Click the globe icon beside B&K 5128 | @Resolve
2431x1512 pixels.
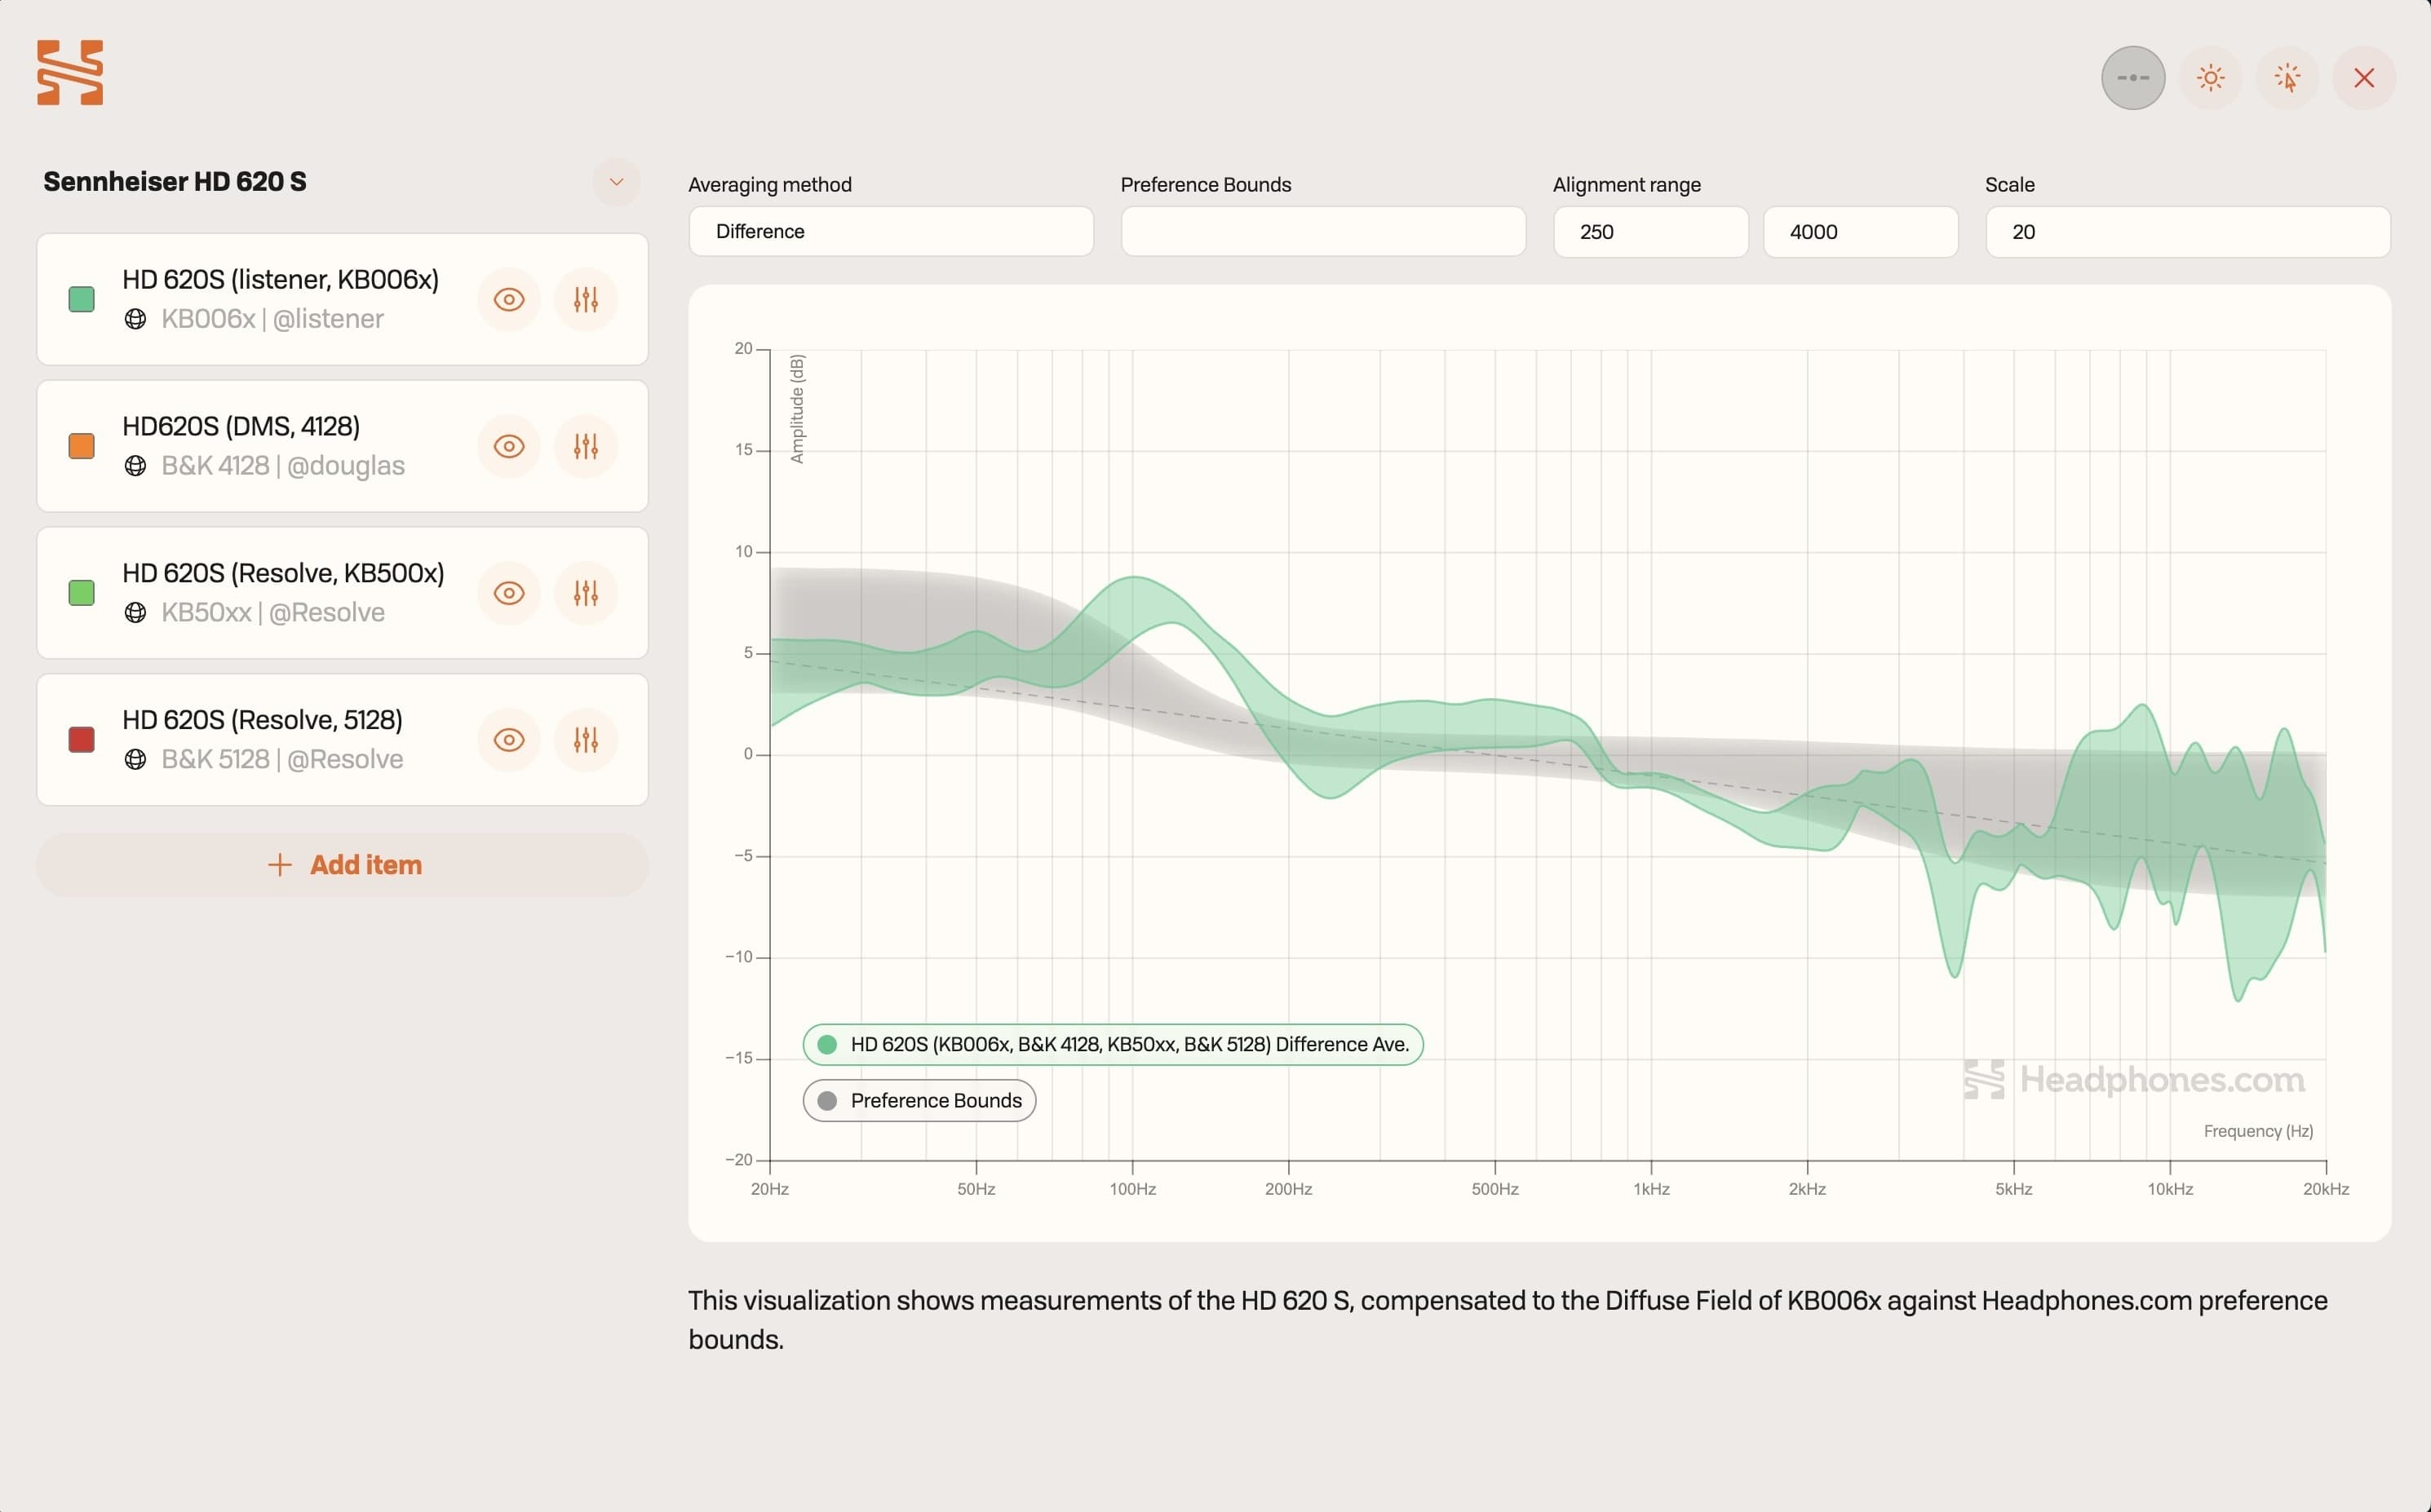pos(135,760)
